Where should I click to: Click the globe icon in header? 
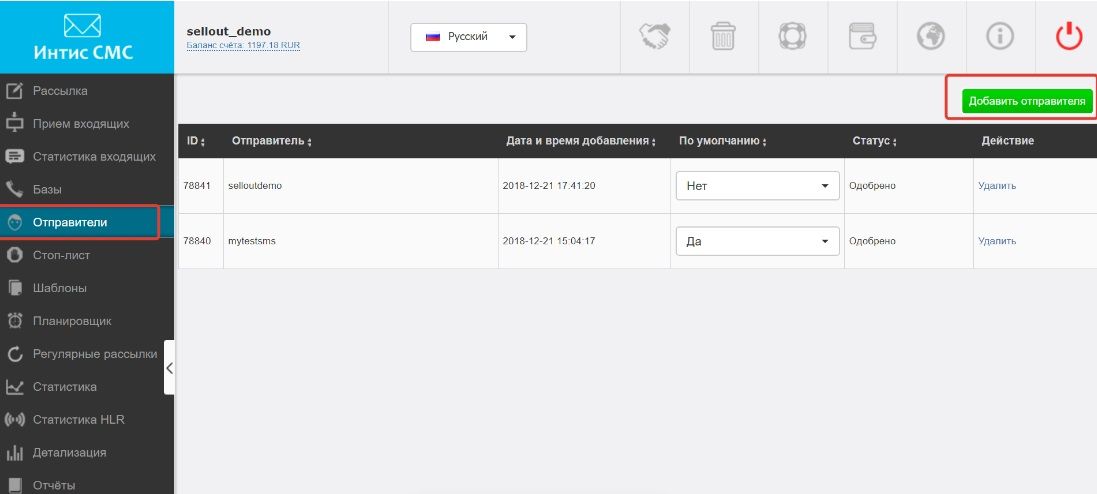[930, 36]
